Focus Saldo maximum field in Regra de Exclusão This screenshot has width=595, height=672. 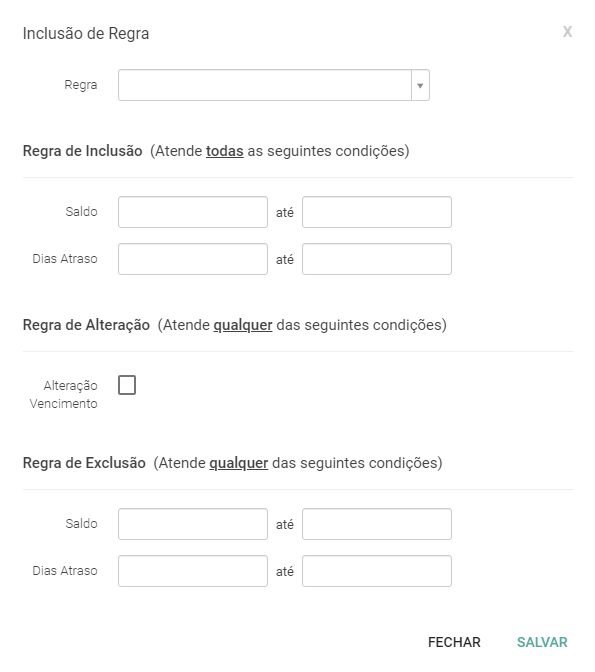(x=377, y=524)
